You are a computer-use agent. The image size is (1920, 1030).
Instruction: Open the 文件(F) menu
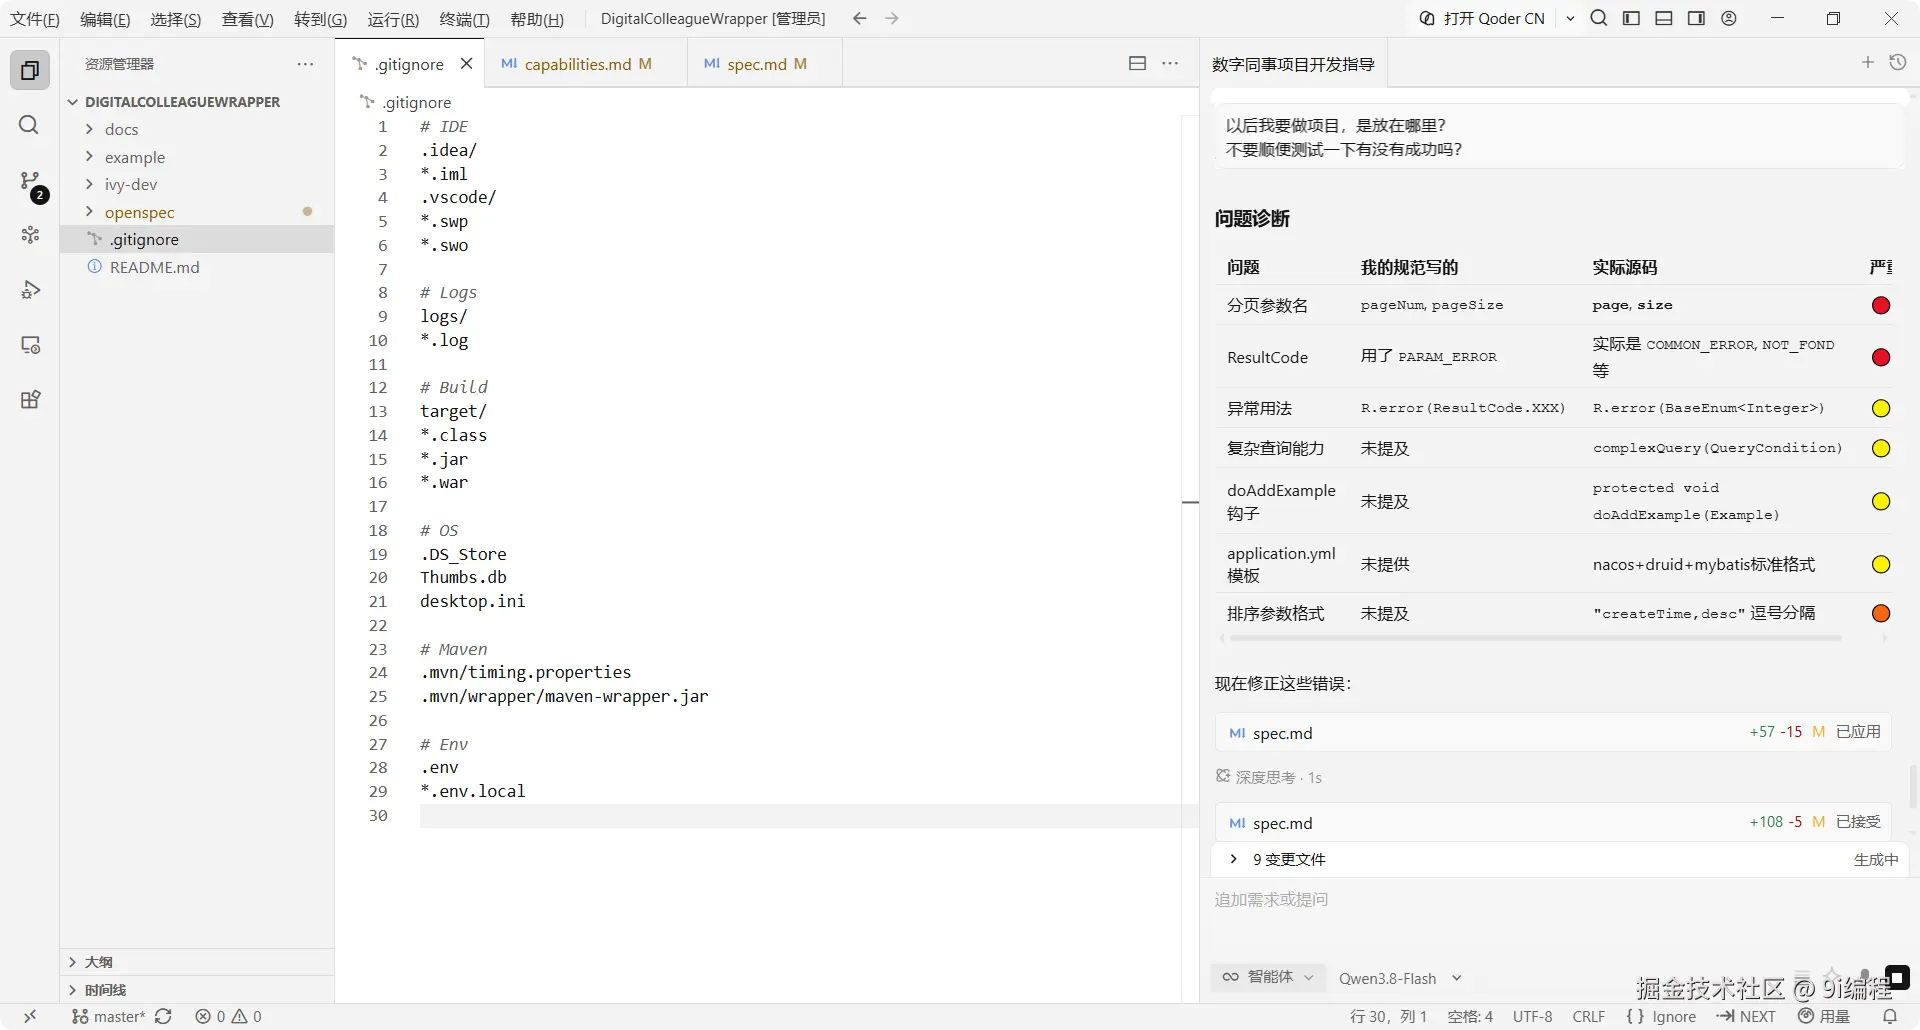point(35,19)
